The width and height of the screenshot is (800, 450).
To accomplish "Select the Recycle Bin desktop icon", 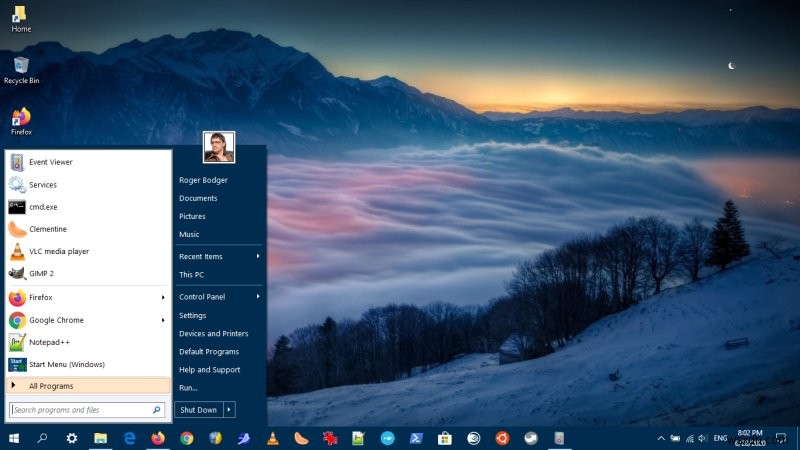I will pyautogui.click(x=21, y=71).
